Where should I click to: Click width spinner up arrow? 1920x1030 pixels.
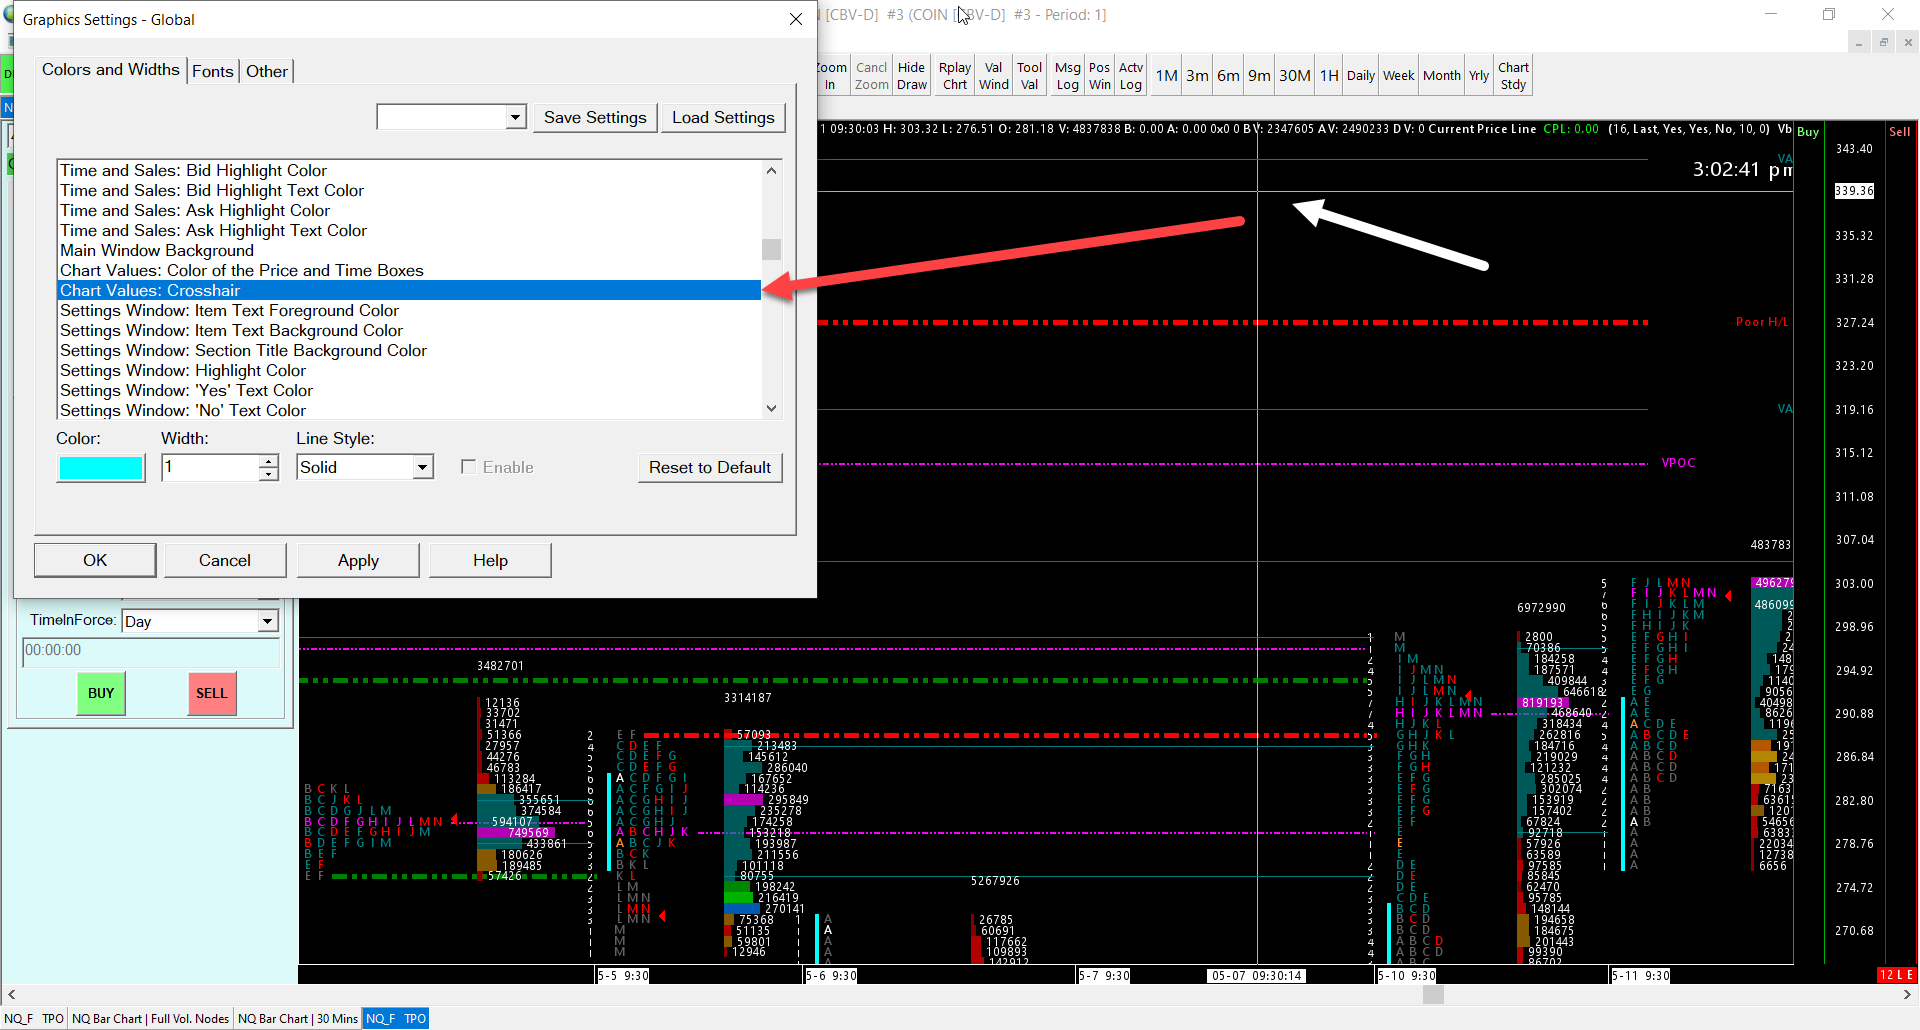268,461
